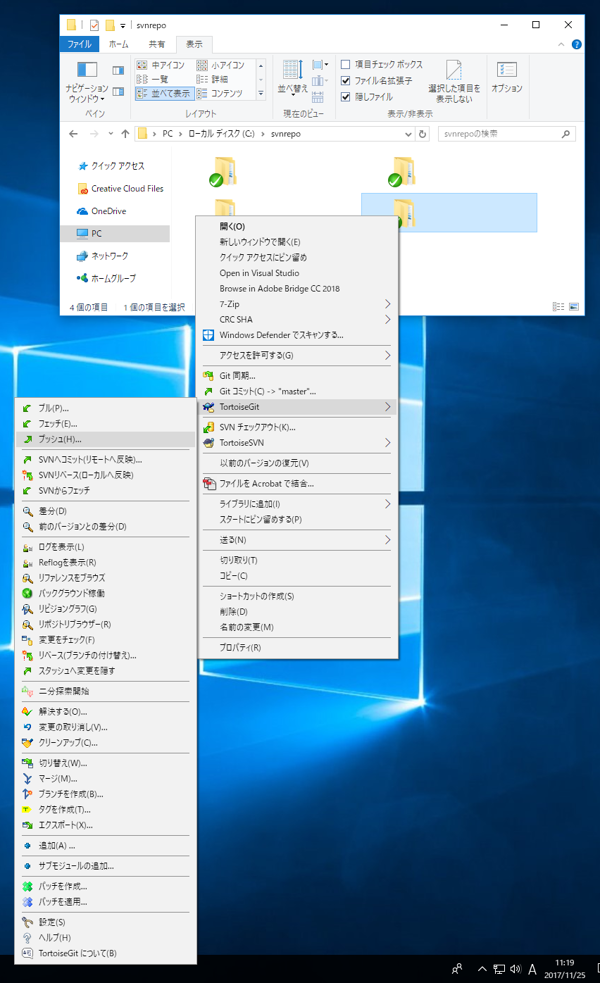The height and width of the screenshot is (983, 600).
Task: Switch to the Home (ホーム) ribbon tab
Action: [x=118, y=45]
